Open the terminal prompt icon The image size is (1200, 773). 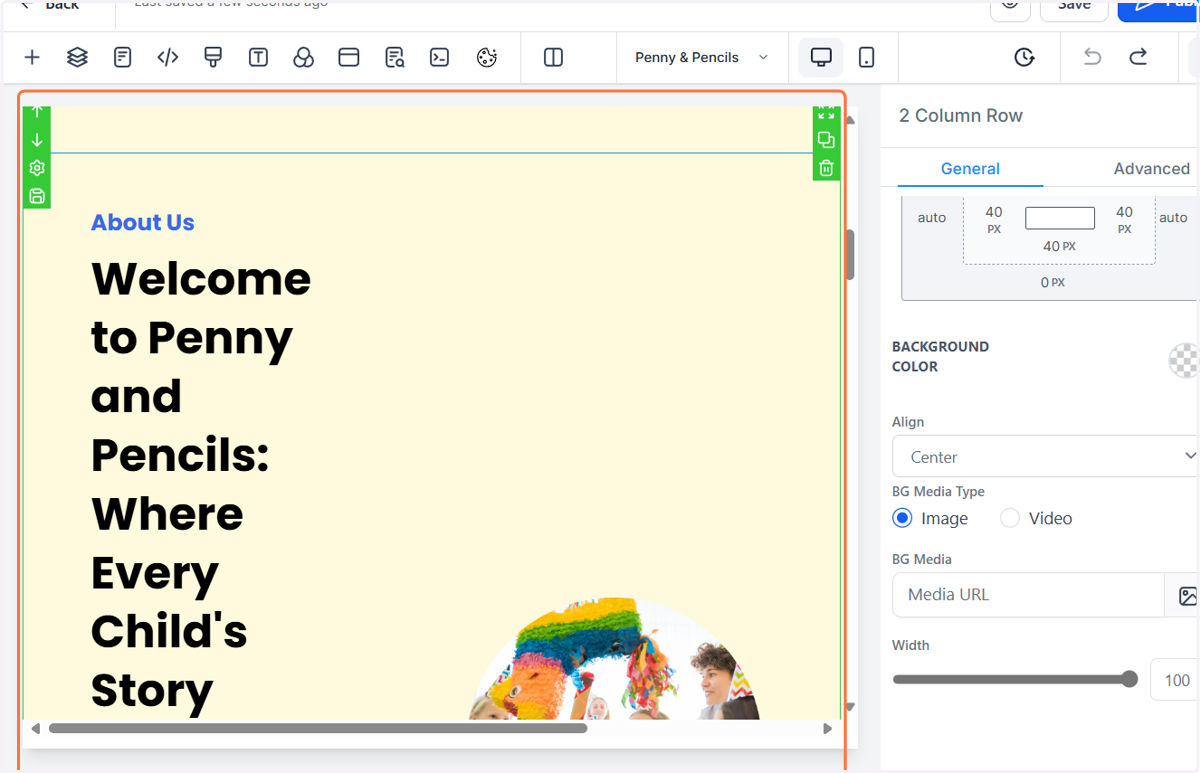click(439, 57)
